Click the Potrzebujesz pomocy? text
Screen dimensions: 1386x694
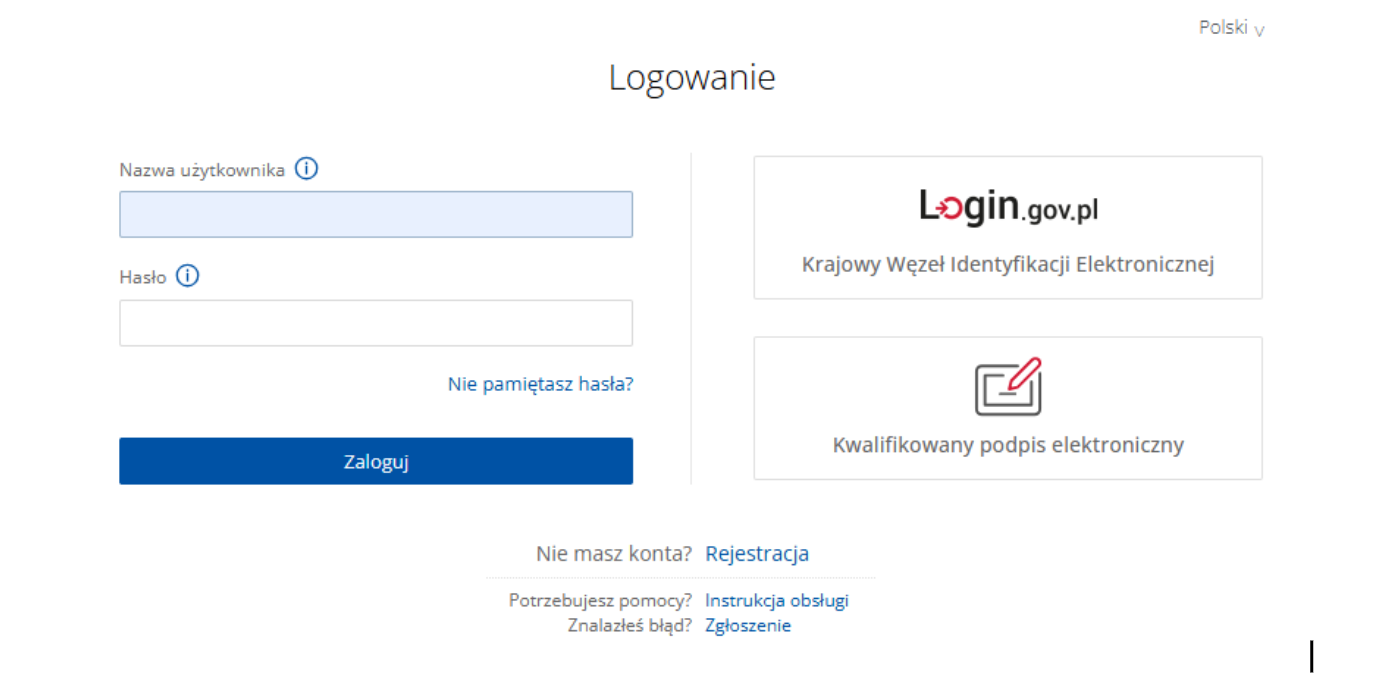(600, 601)
